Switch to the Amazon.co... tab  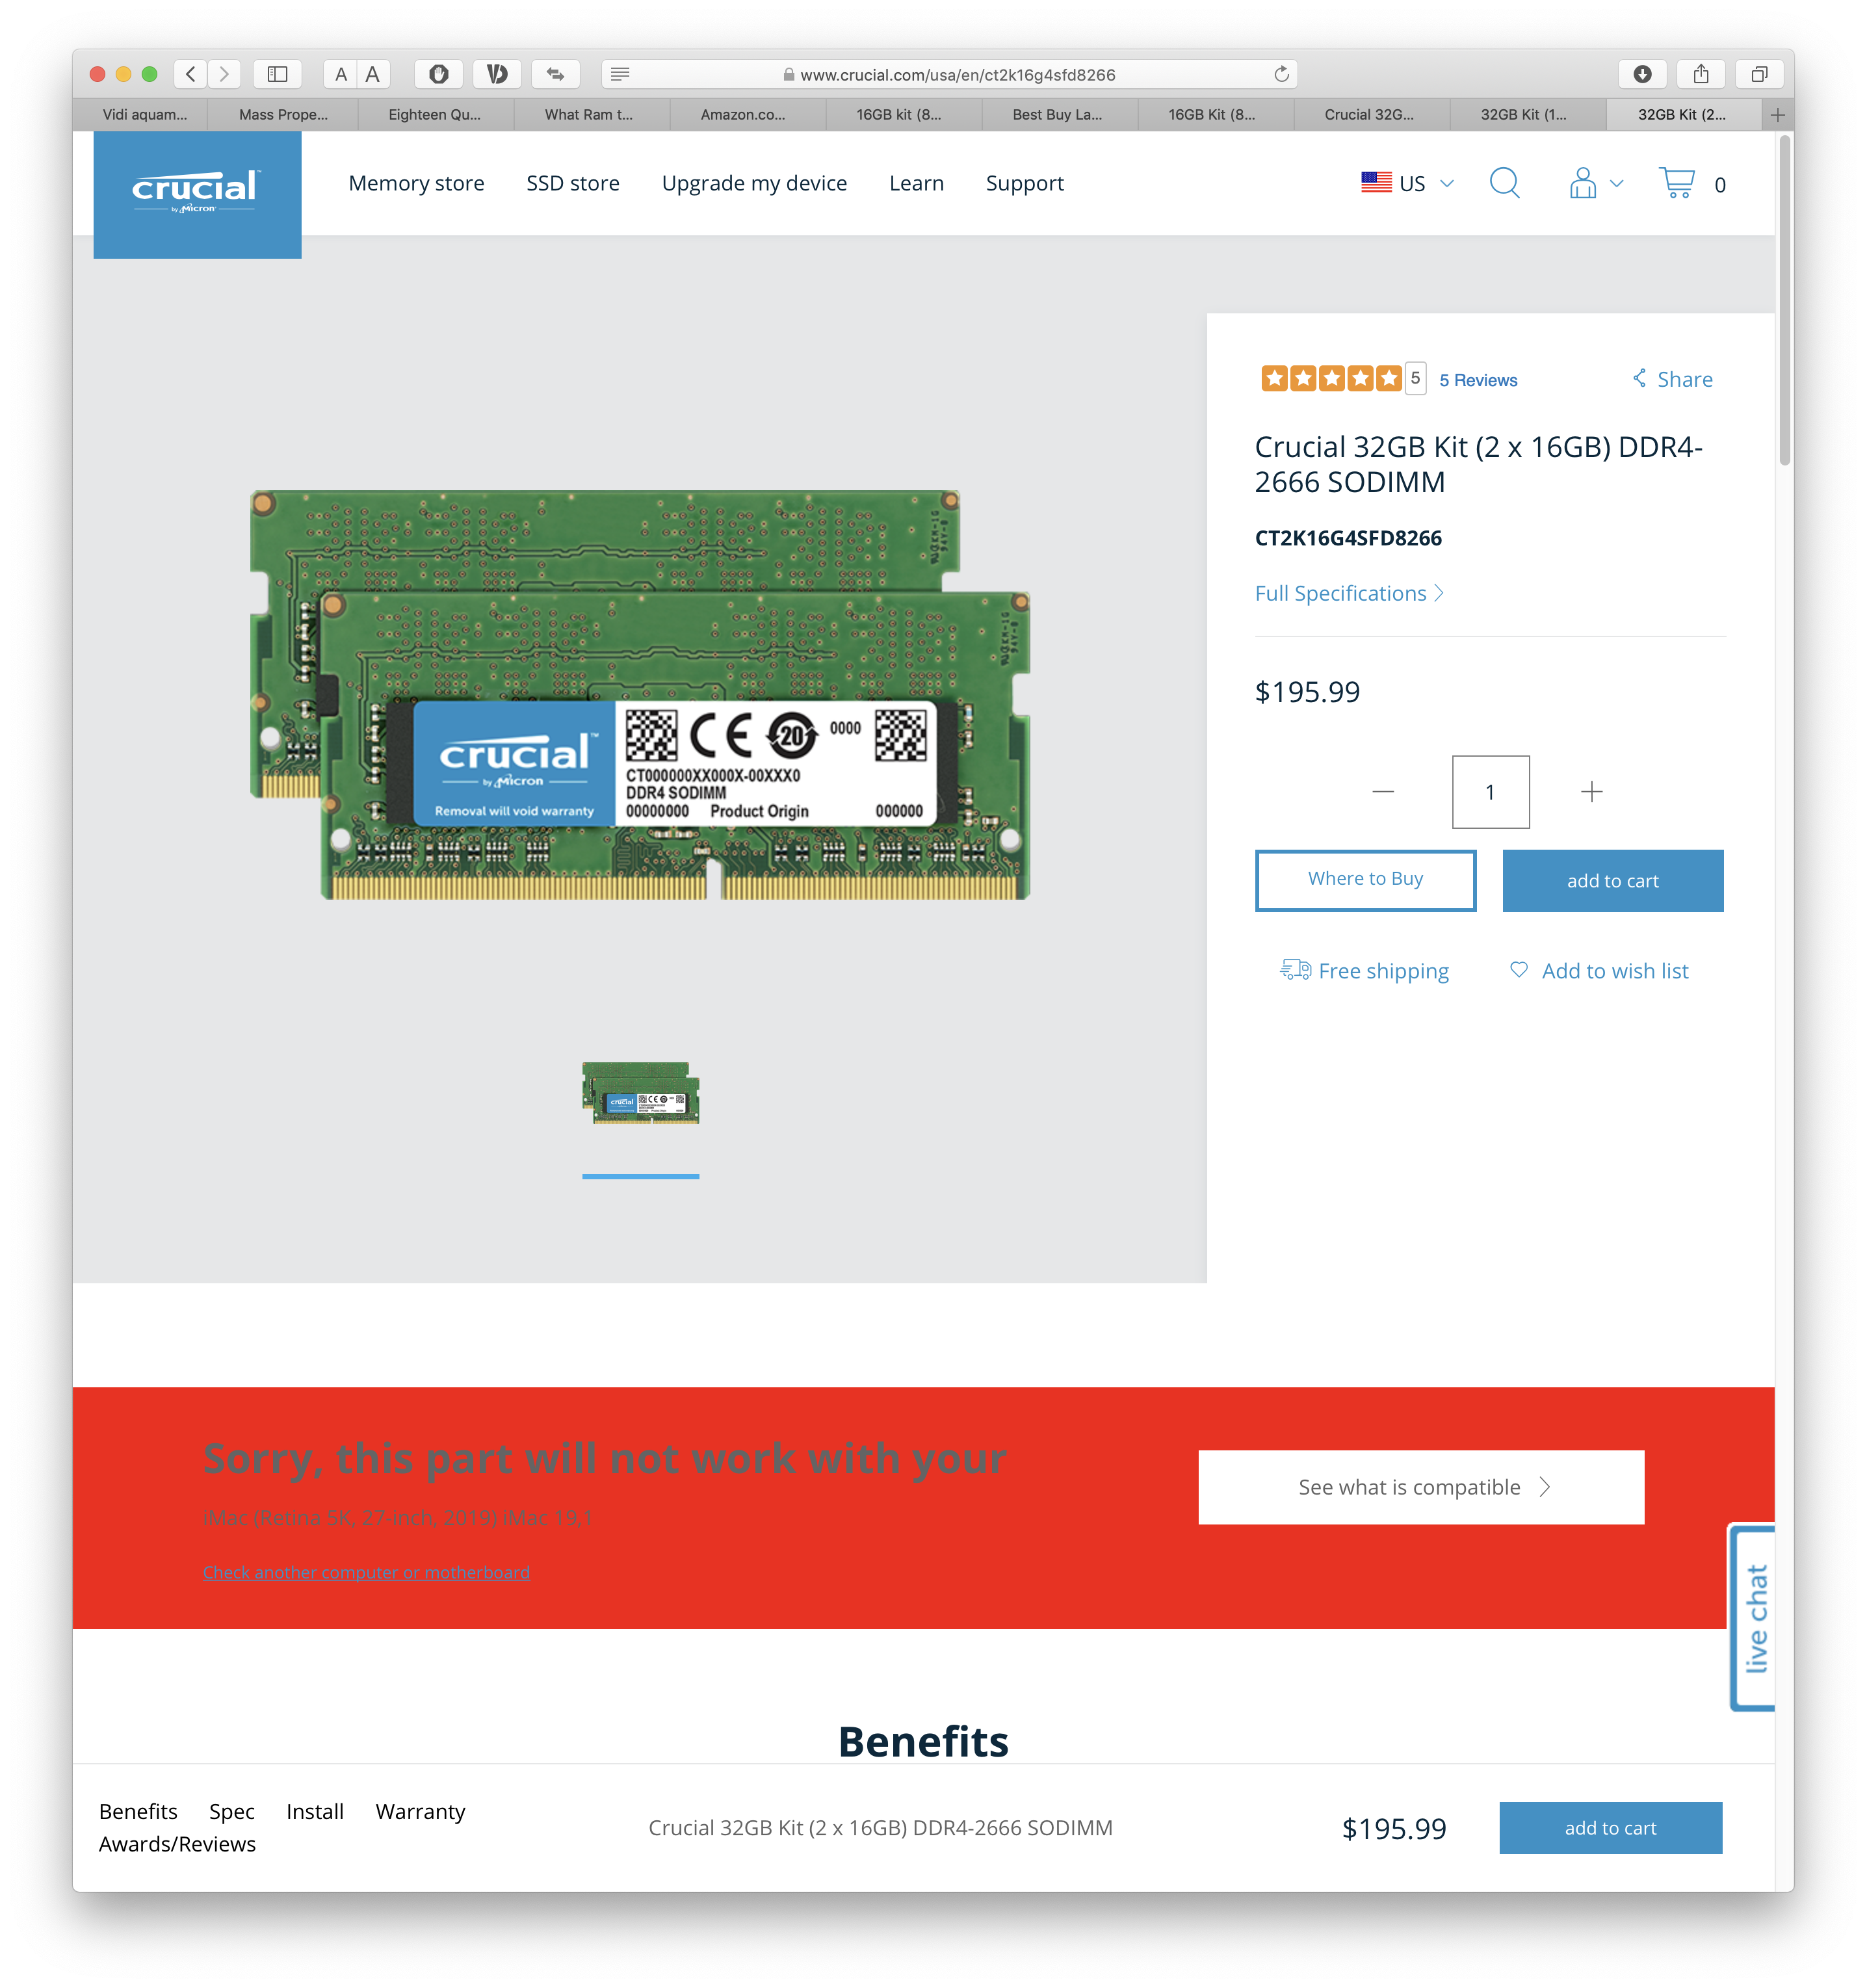[747, 115]
